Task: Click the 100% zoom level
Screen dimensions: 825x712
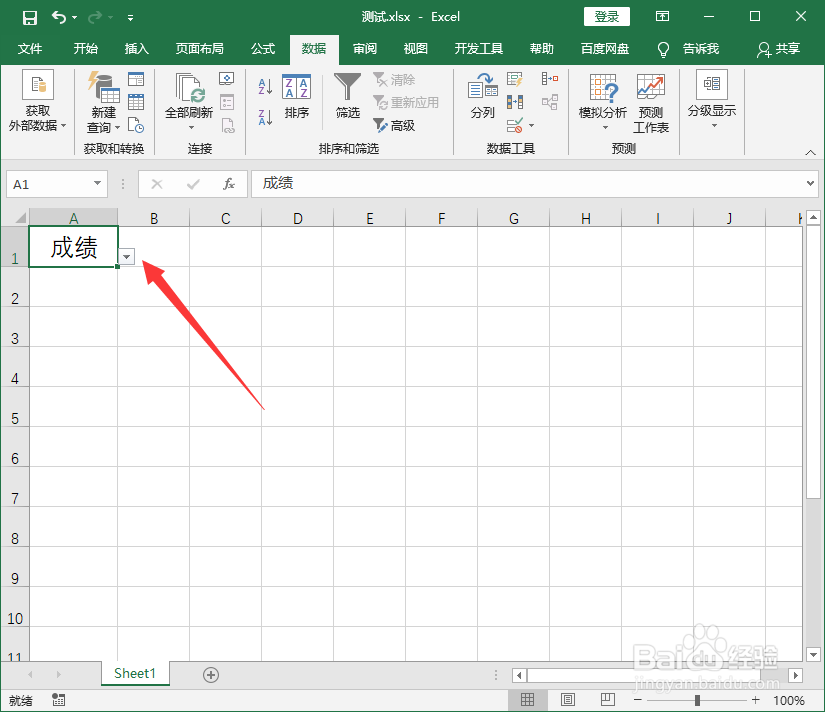Action: pos(789,700)
